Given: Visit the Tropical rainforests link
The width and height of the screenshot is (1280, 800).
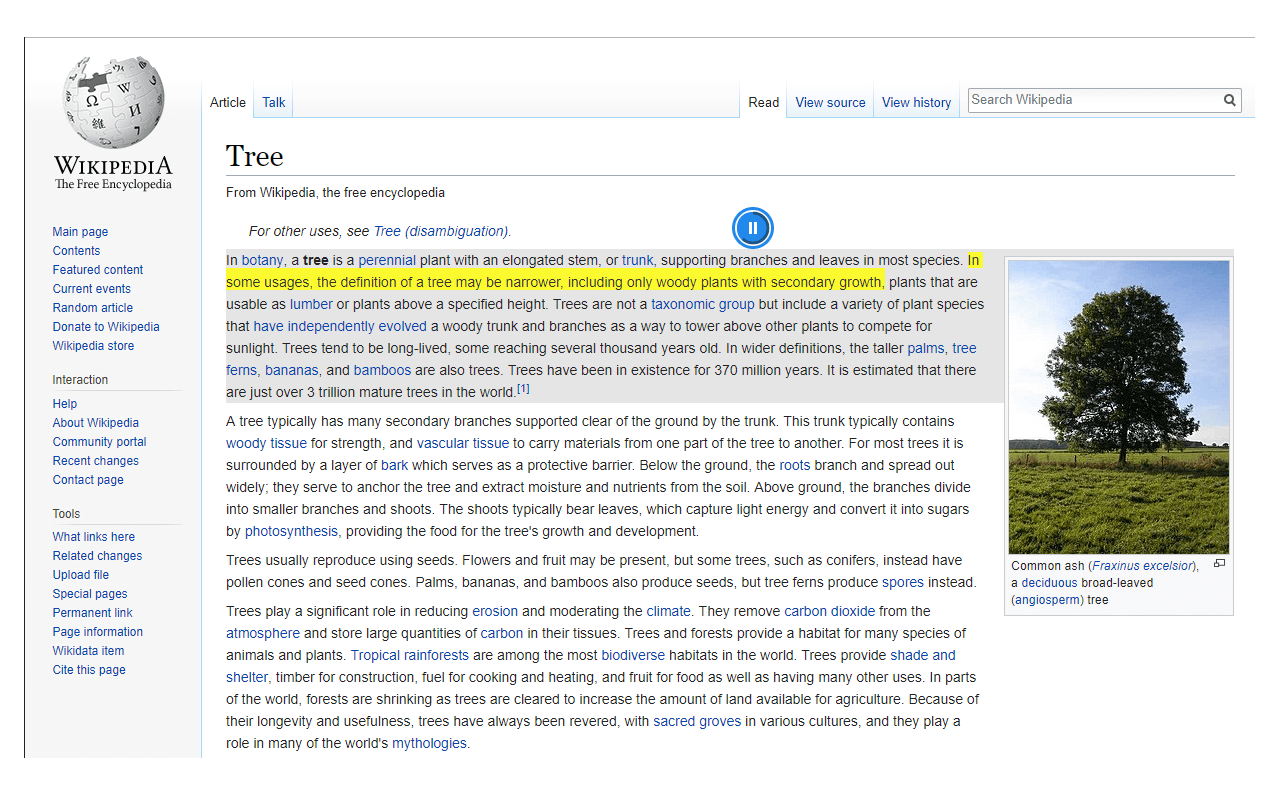Looking at the screenshot, I should tap(410, 655).
